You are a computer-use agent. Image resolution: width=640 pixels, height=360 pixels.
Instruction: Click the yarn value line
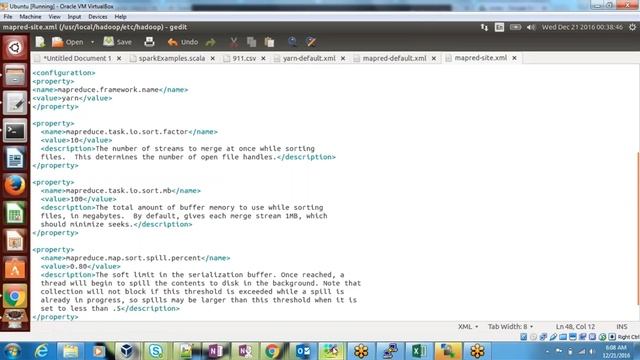[72, 98]
